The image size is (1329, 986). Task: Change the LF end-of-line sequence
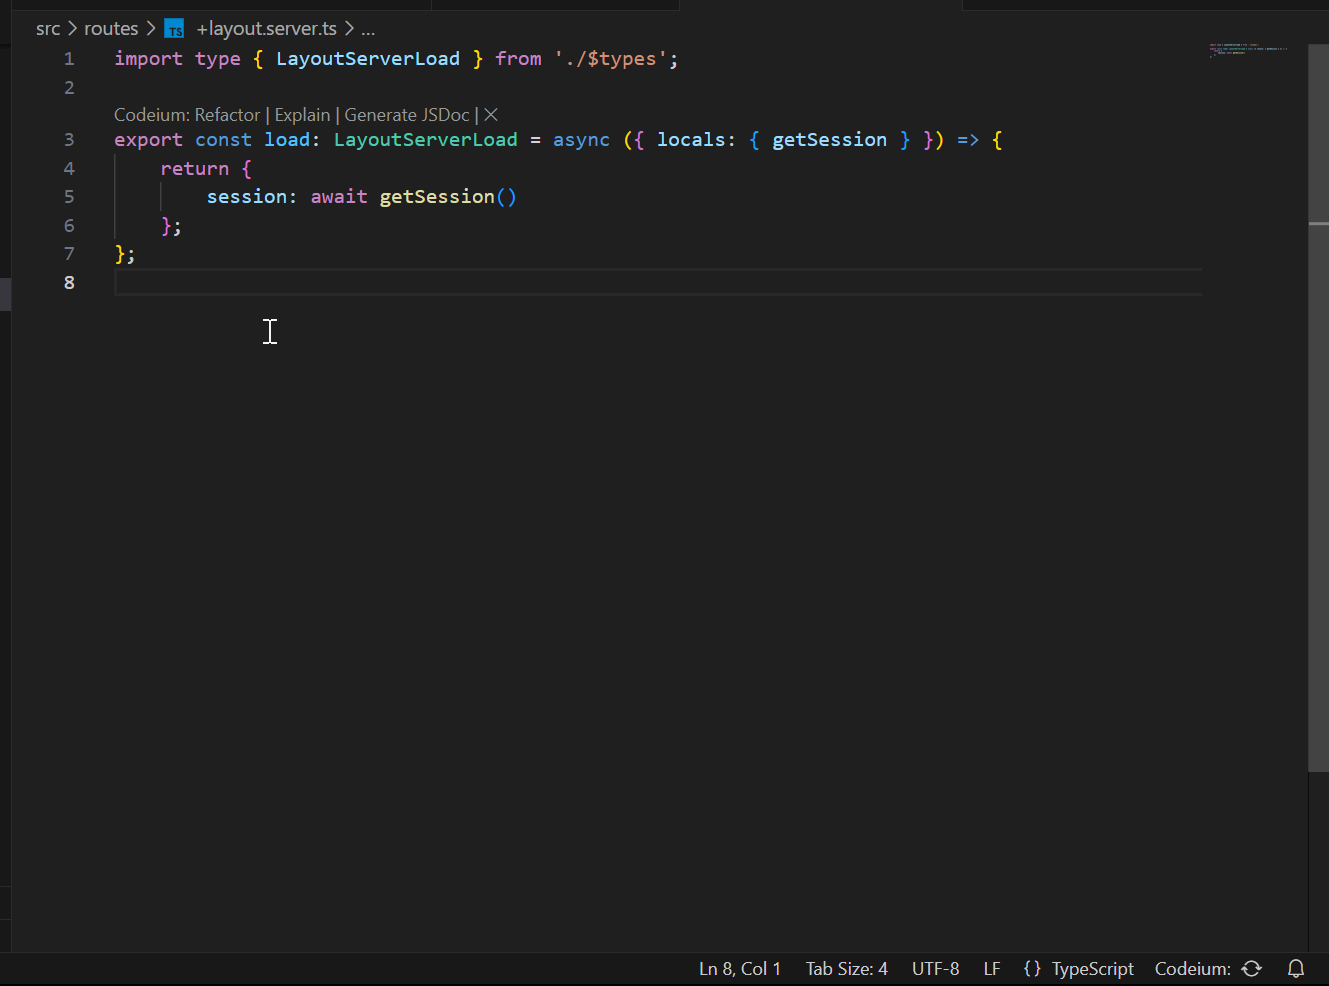992,969
